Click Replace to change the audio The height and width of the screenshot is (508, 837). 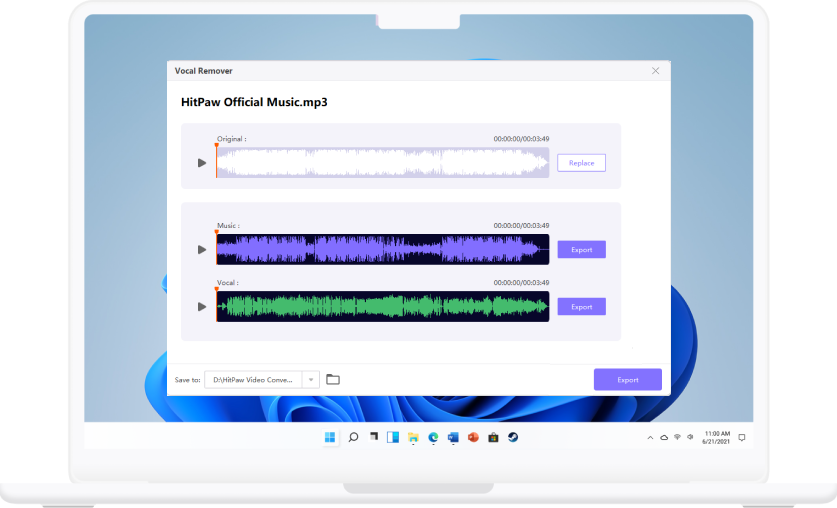point(581,163)
